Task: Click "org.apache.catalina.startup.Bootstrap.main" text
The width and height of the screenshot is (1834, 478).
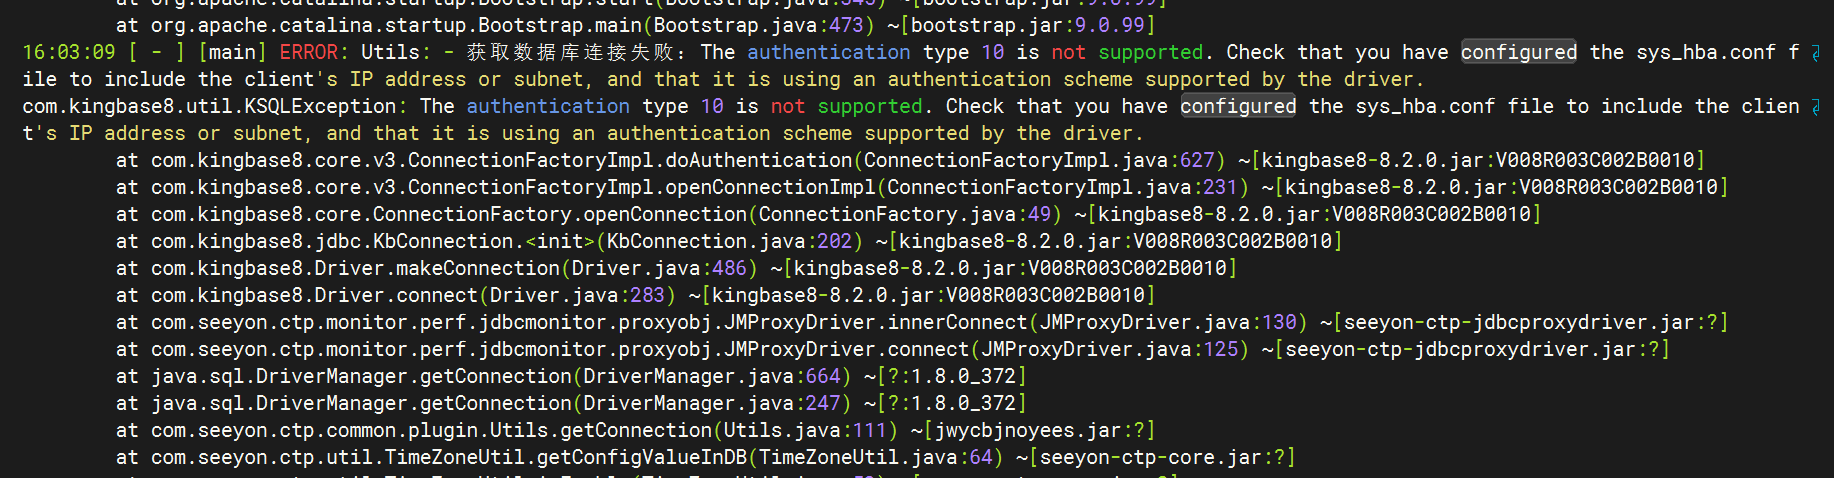Action: pyautogui.click(x=396, y=25)
